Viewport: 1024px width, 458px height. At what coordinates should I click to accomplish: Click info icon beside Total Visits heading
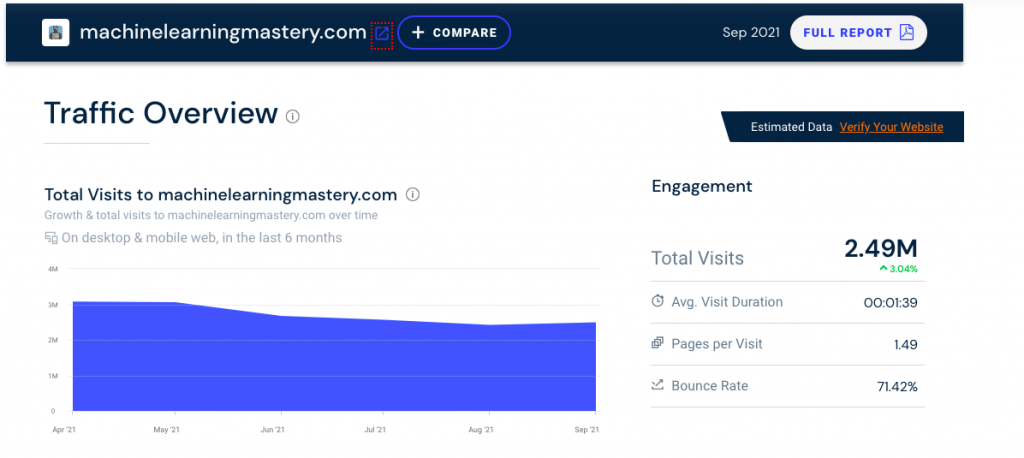pyautogui.click(x=413, y=195)
